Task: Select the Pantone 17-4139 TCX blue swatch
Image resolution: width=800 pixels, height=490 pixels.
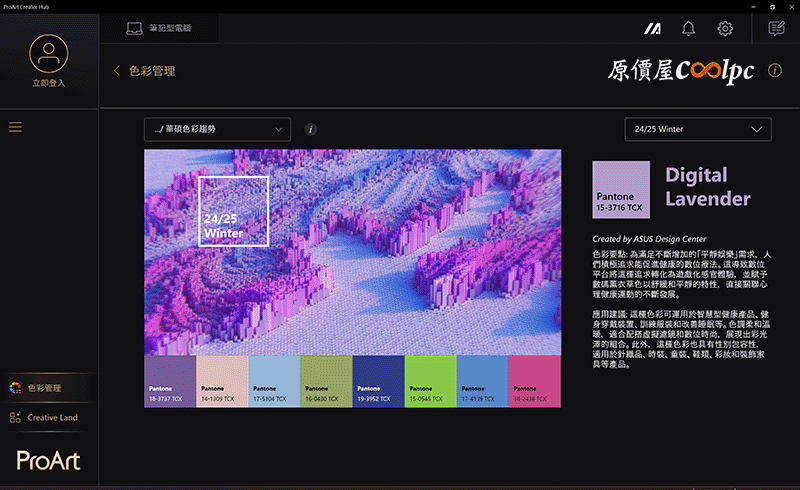Action: click(483, 381)
